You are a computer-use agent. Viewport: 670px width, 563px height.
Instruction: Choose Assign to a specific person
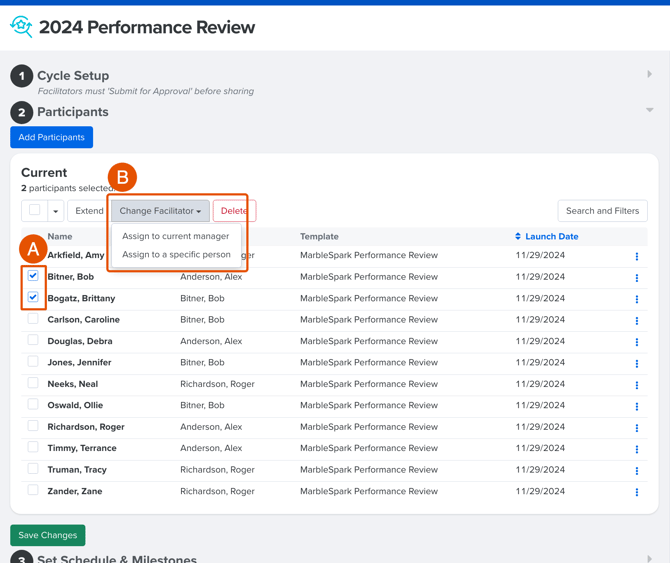pyautogui.click(x=176, y=255)
